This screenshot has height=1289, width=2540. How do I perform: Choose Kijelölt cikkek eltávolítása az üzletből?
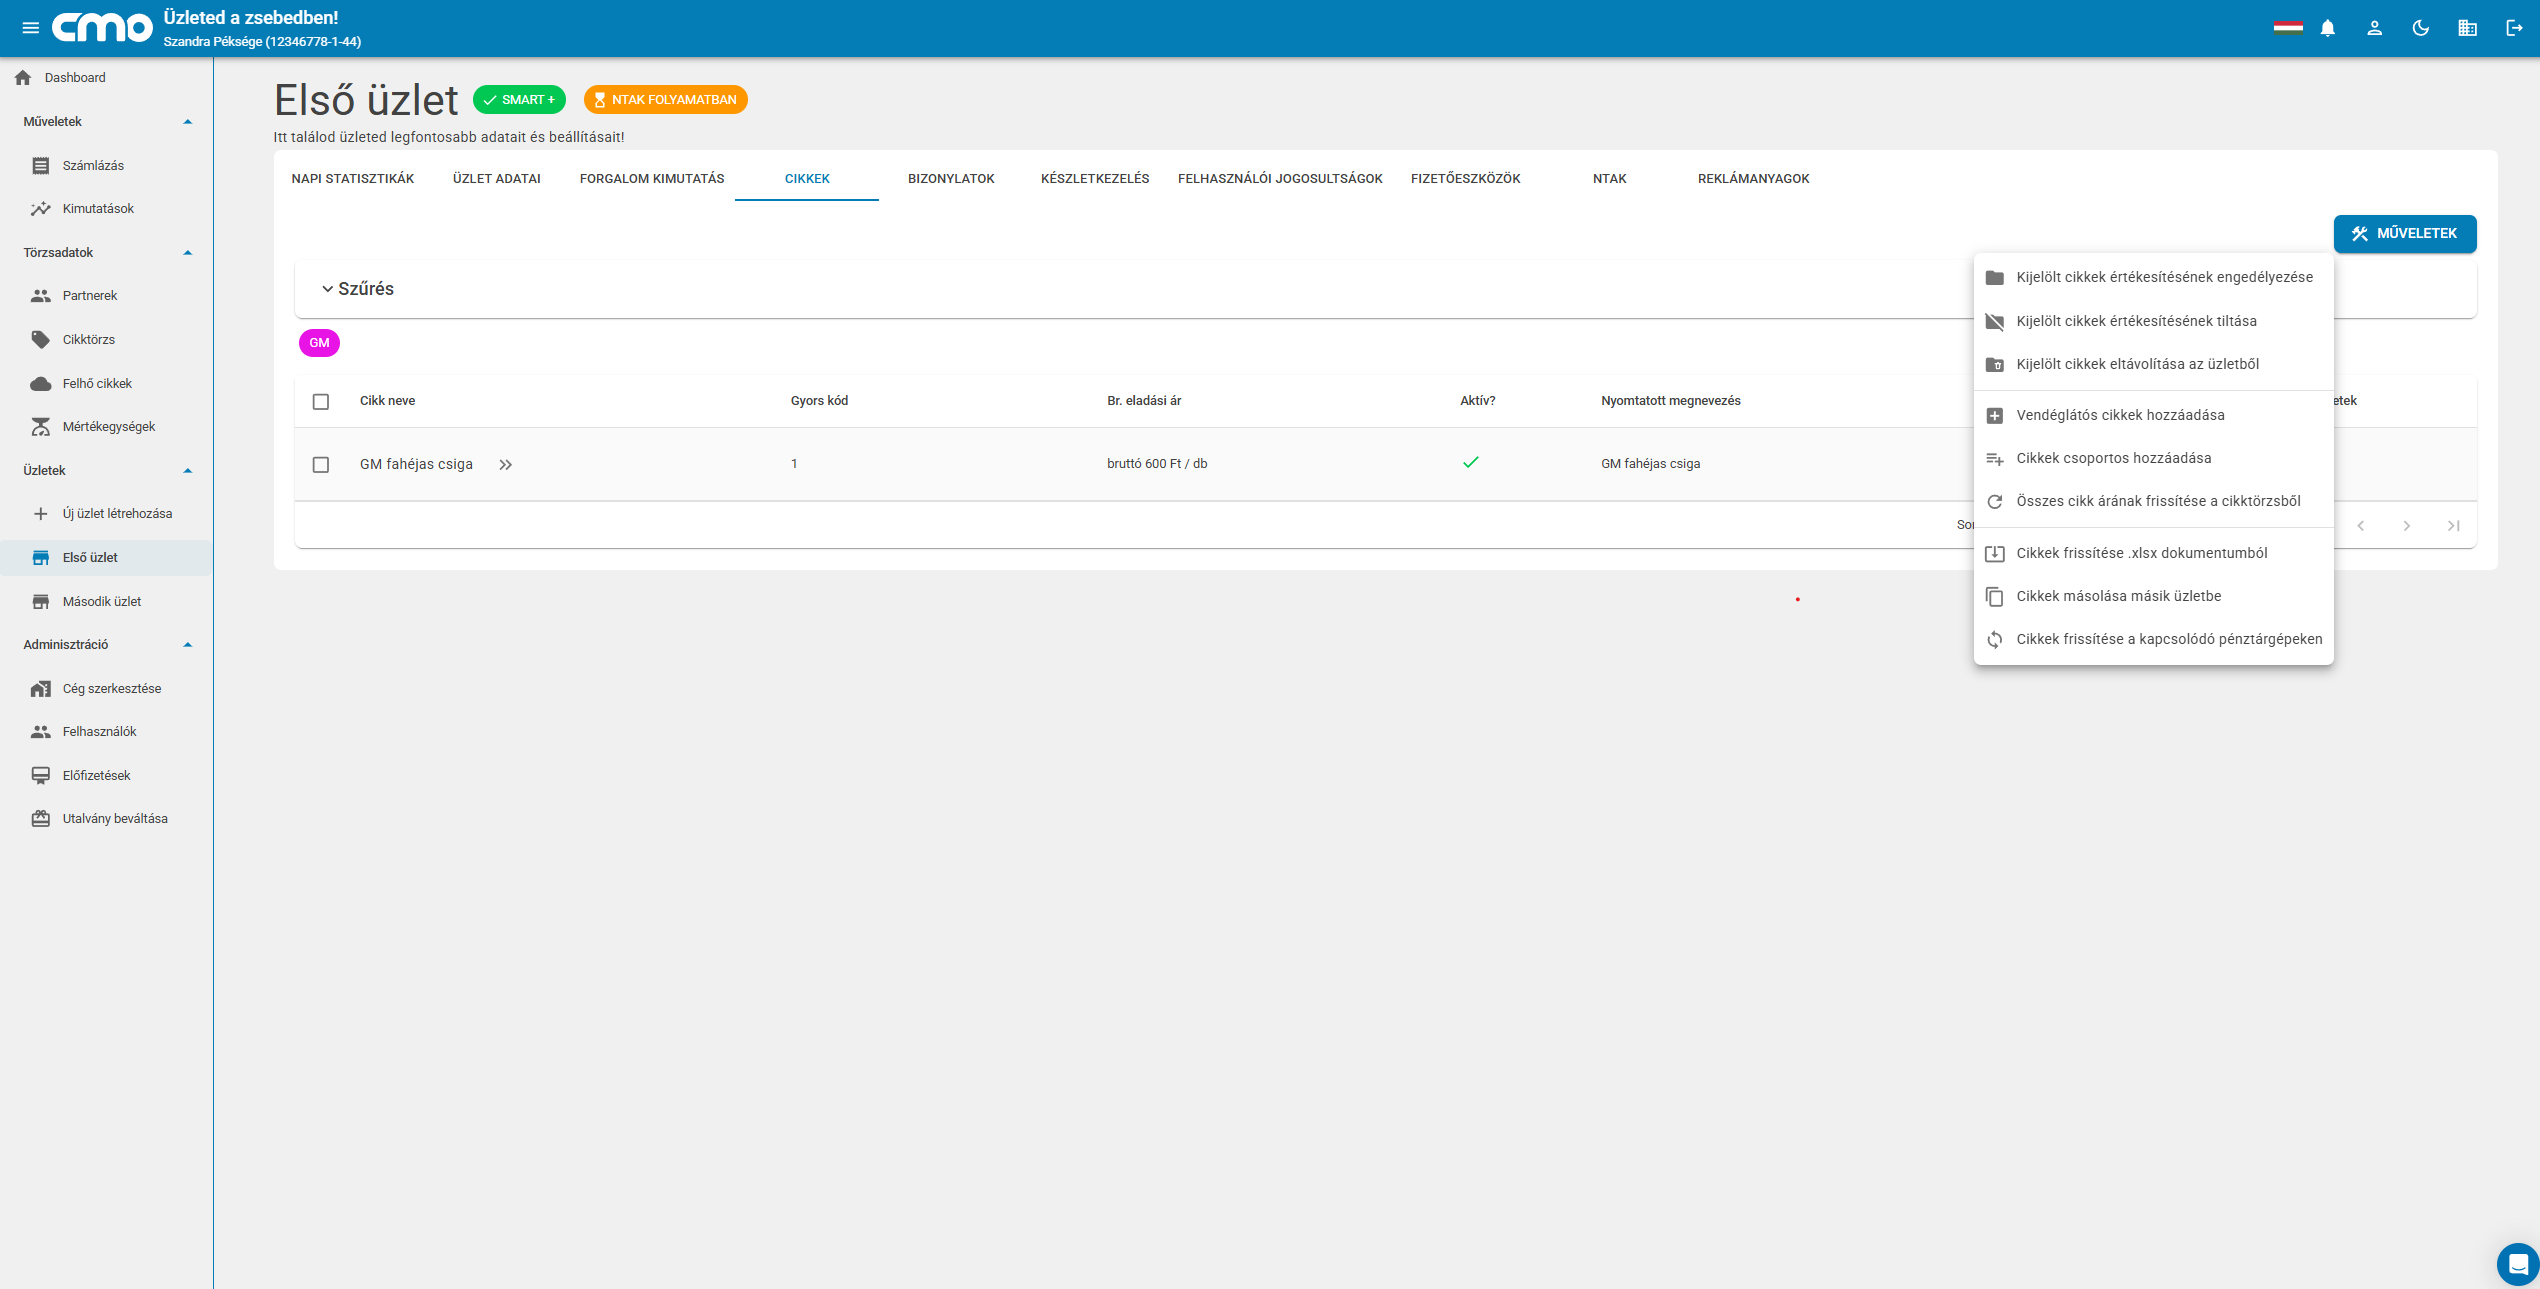click(2153, 364)
